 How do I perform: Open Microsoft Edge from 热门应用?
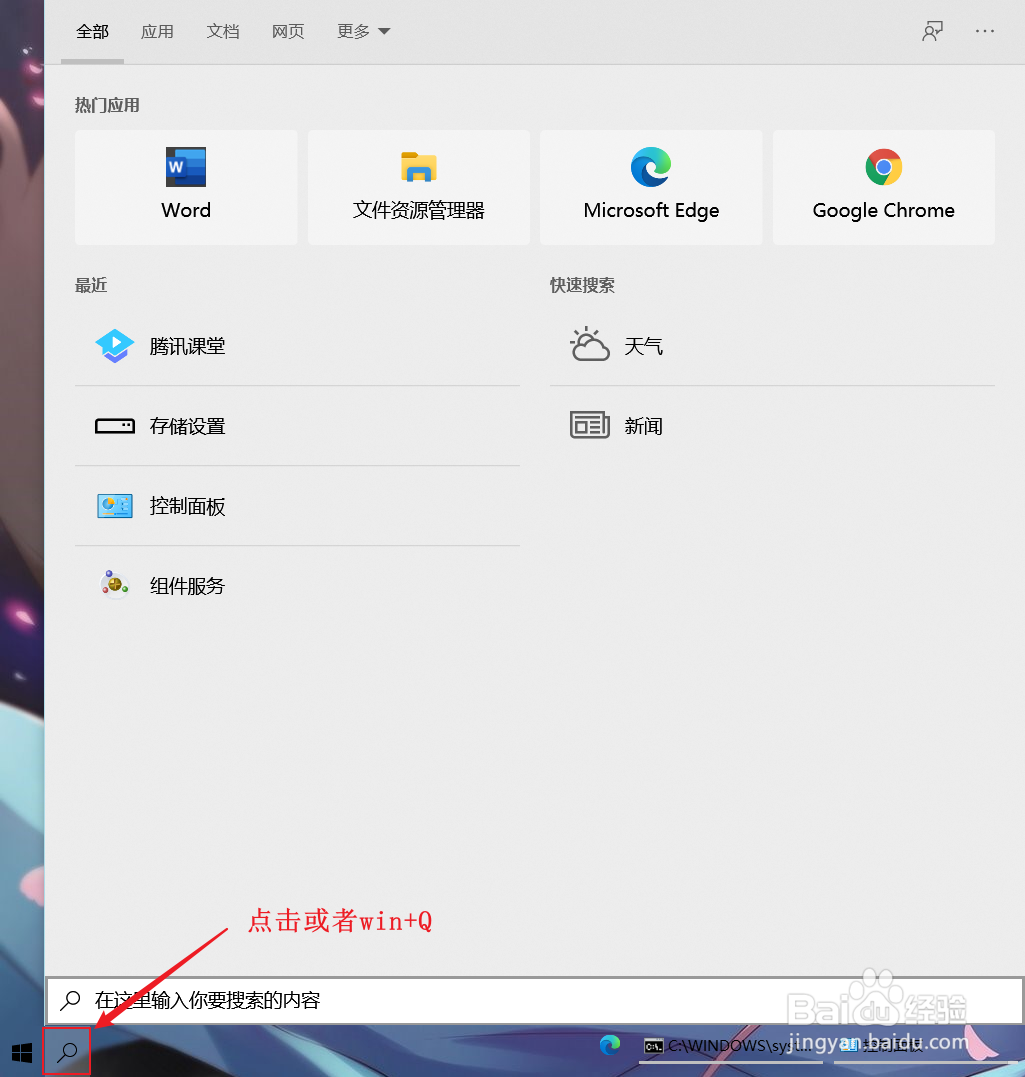pos(650,187)
